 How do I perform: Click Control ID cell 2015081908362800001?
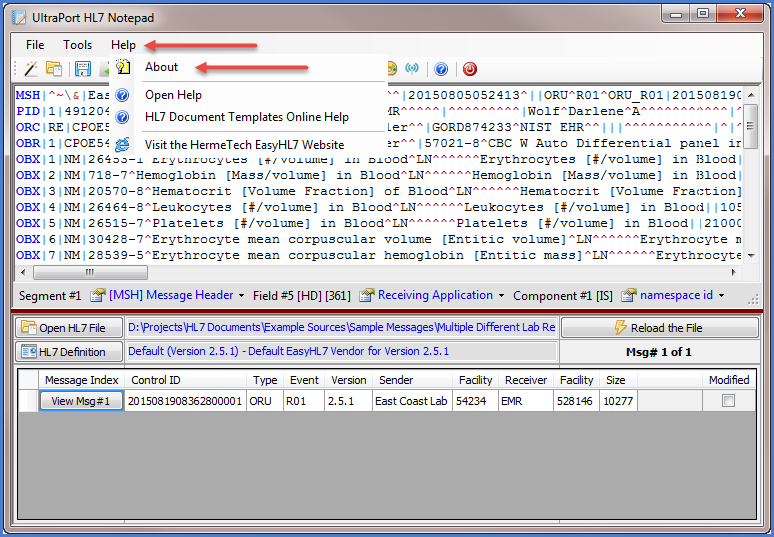click(x=186, y=401)
